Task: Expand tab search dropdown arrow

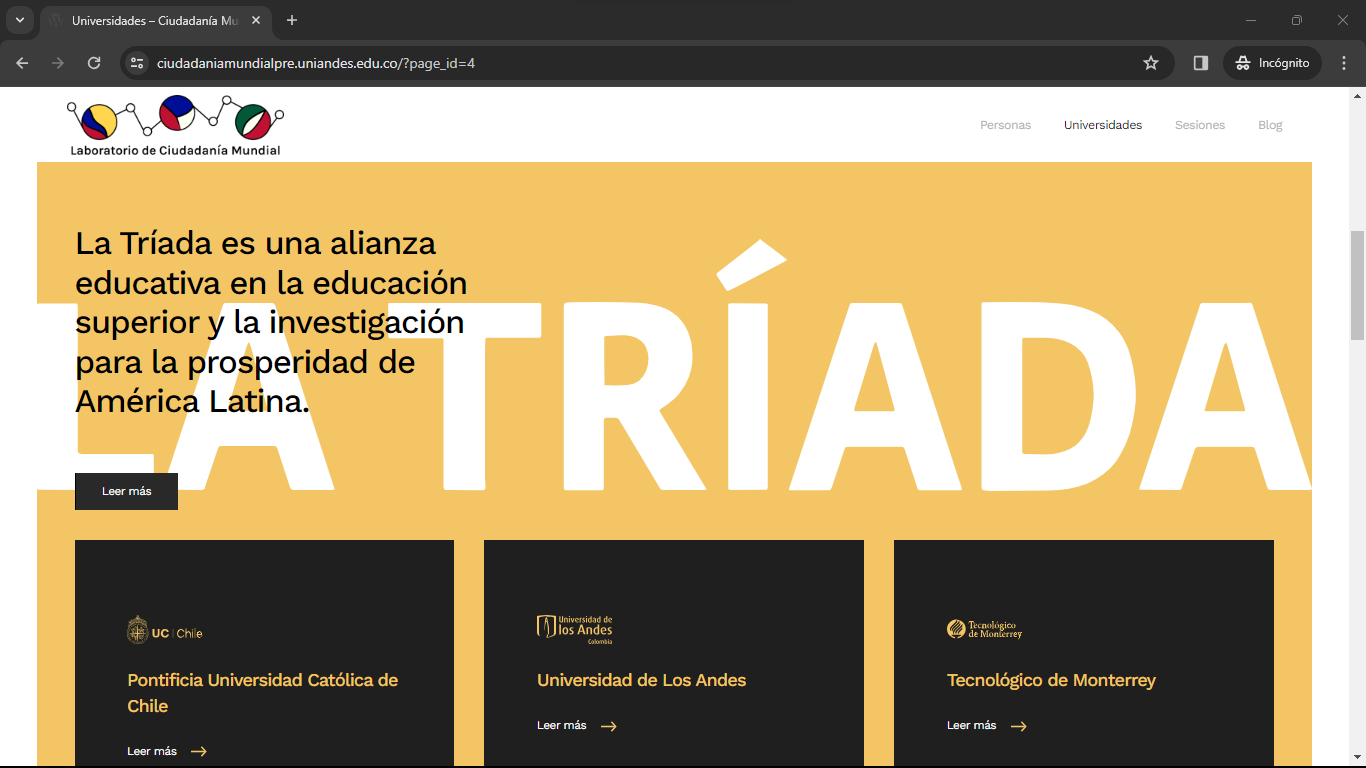Action: 19,20
